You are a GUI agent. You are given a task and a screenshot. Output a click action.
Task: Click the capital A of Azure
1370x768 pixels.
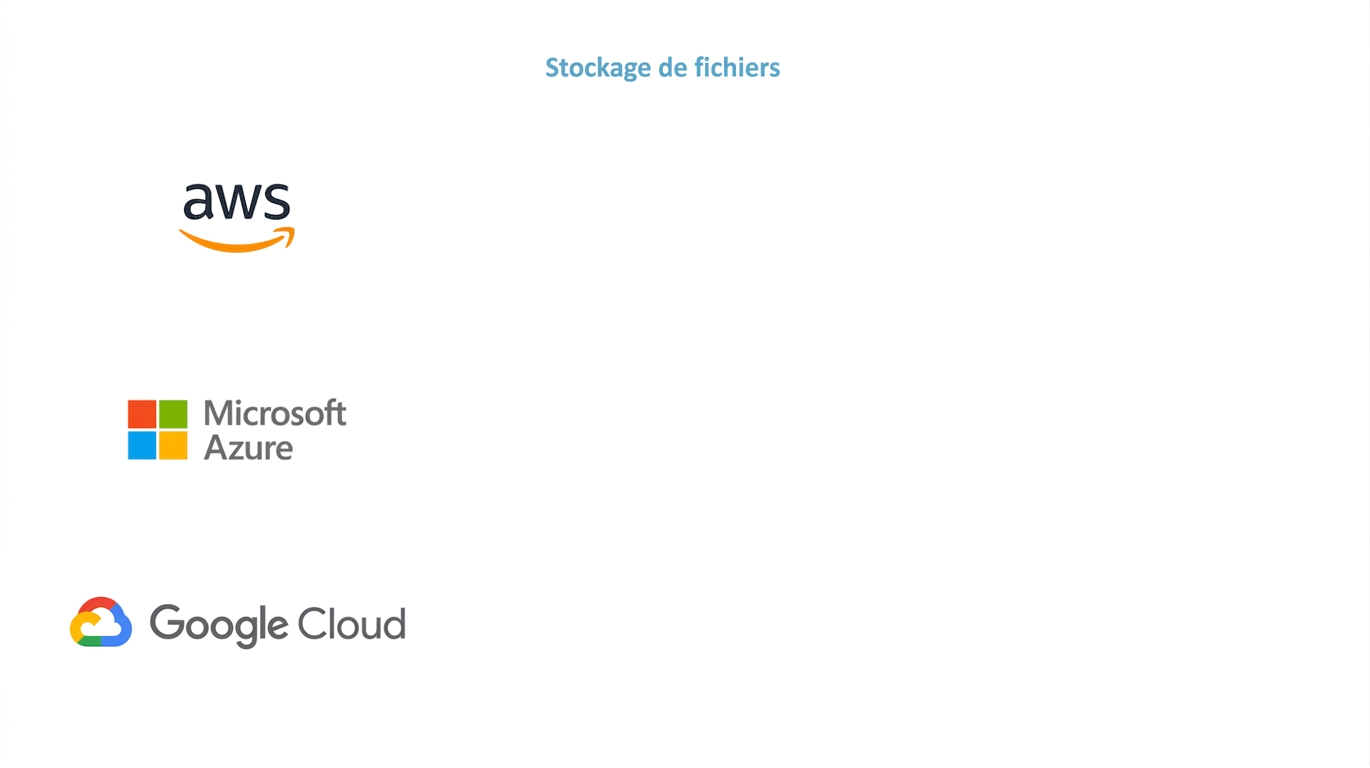[216, 446]
